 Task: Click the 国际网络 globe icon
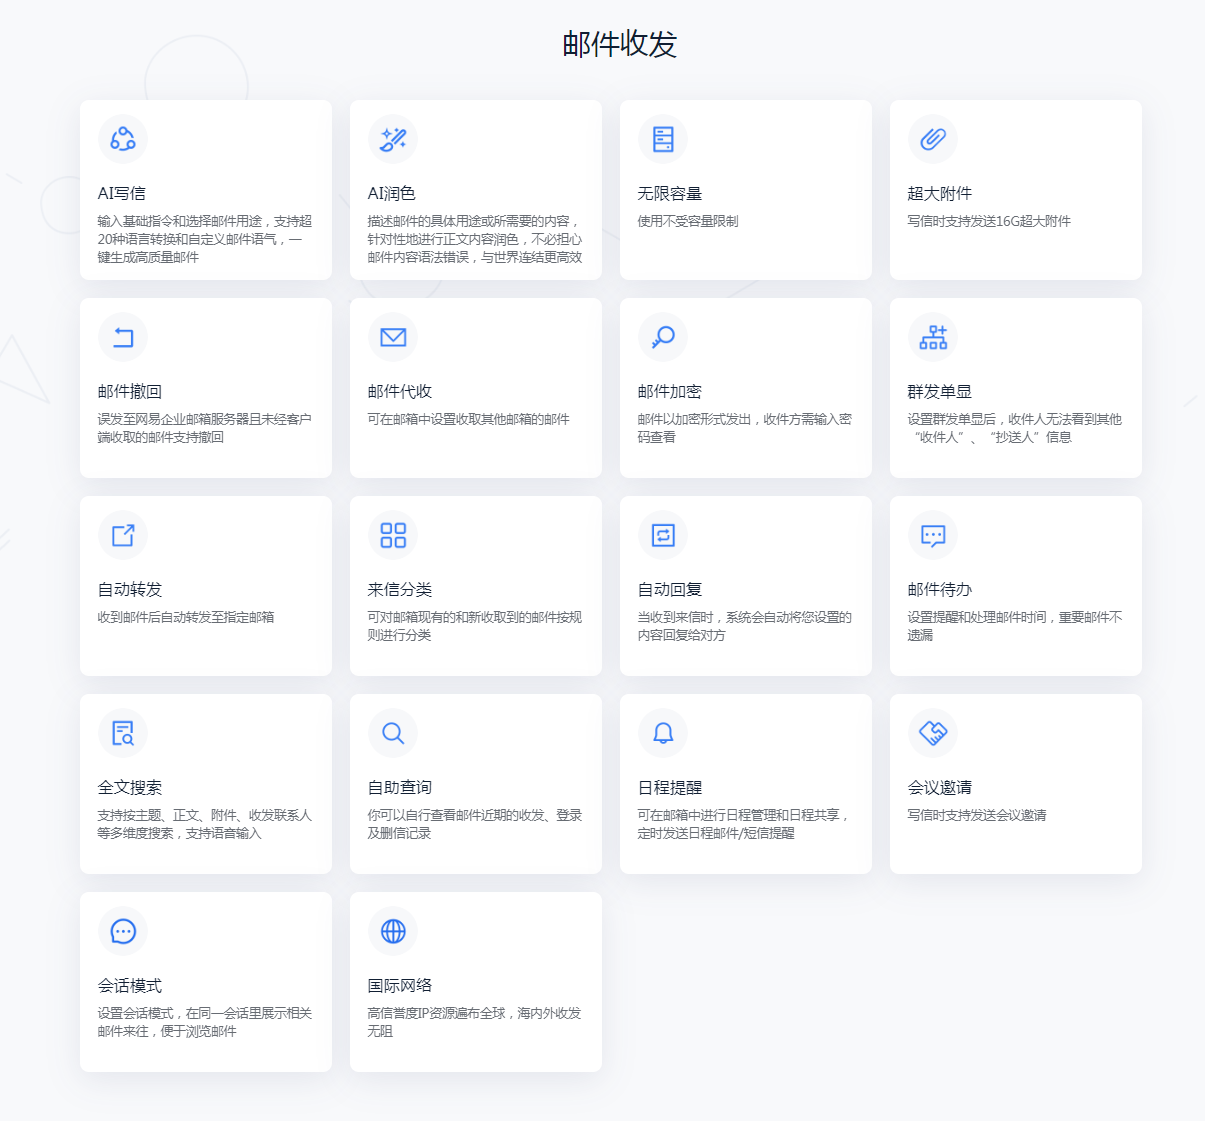pos(393,931)
